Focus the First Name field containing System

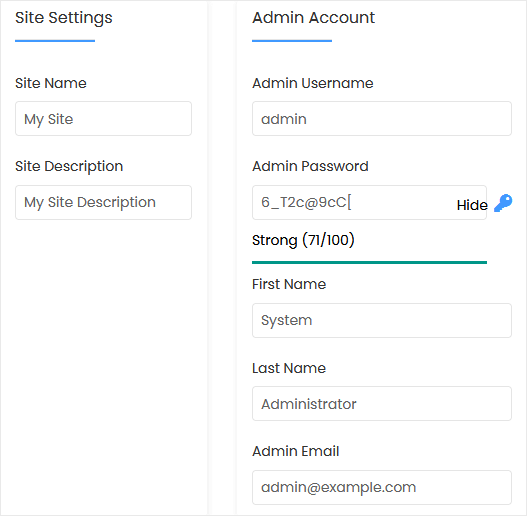click(x=382, y=320)
